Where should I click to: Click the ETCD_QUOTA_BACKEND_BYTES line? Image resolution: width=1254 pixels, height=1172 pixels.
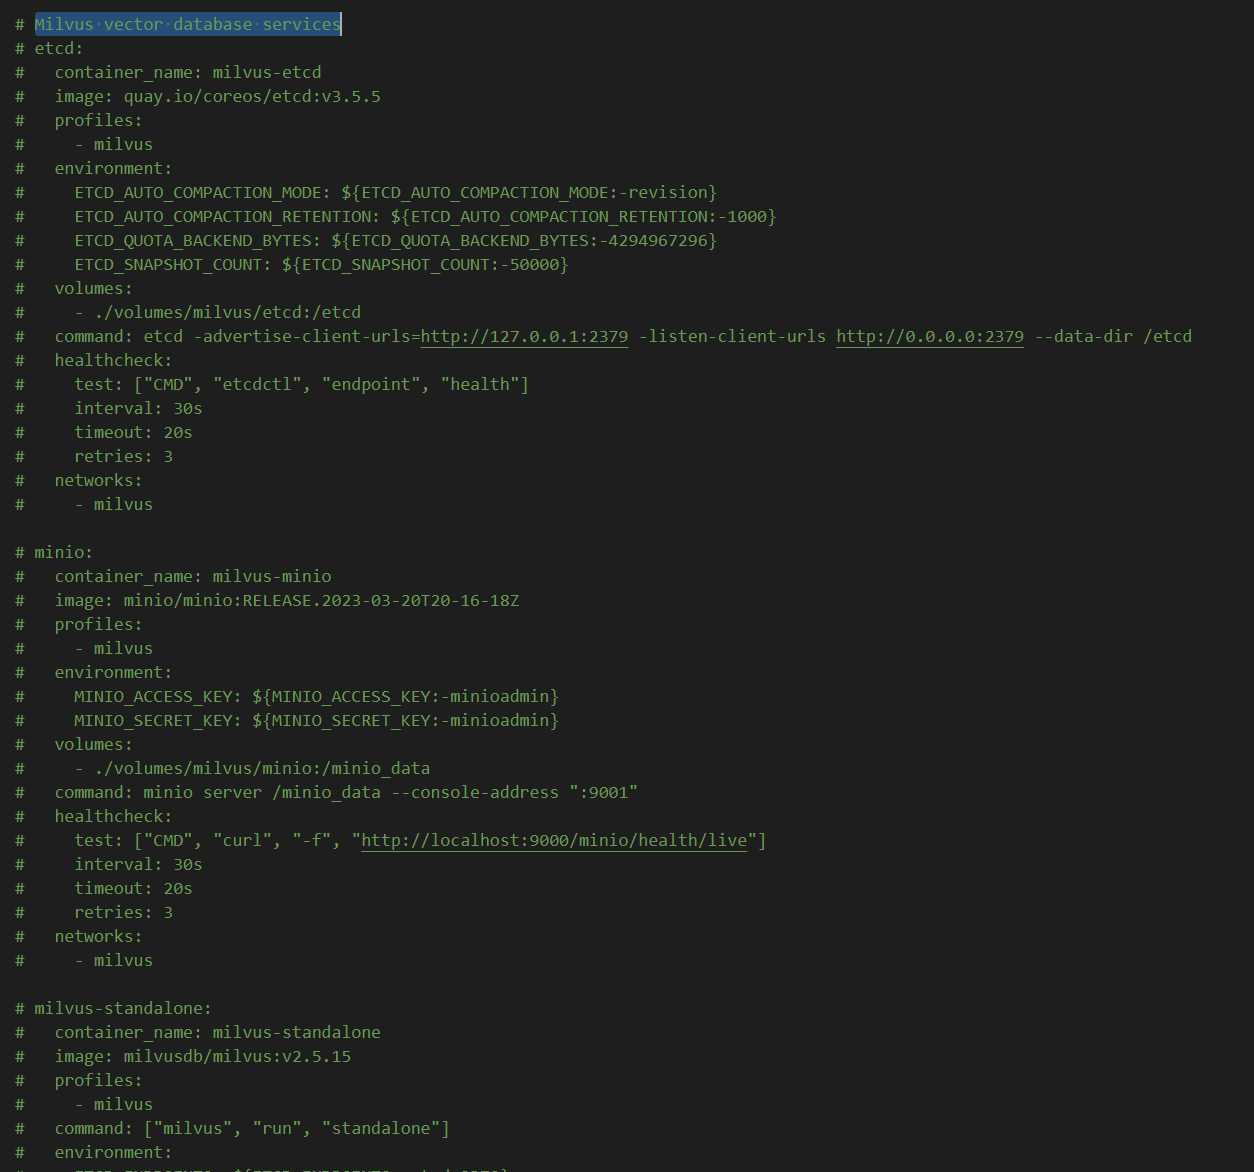pos(395,240)
